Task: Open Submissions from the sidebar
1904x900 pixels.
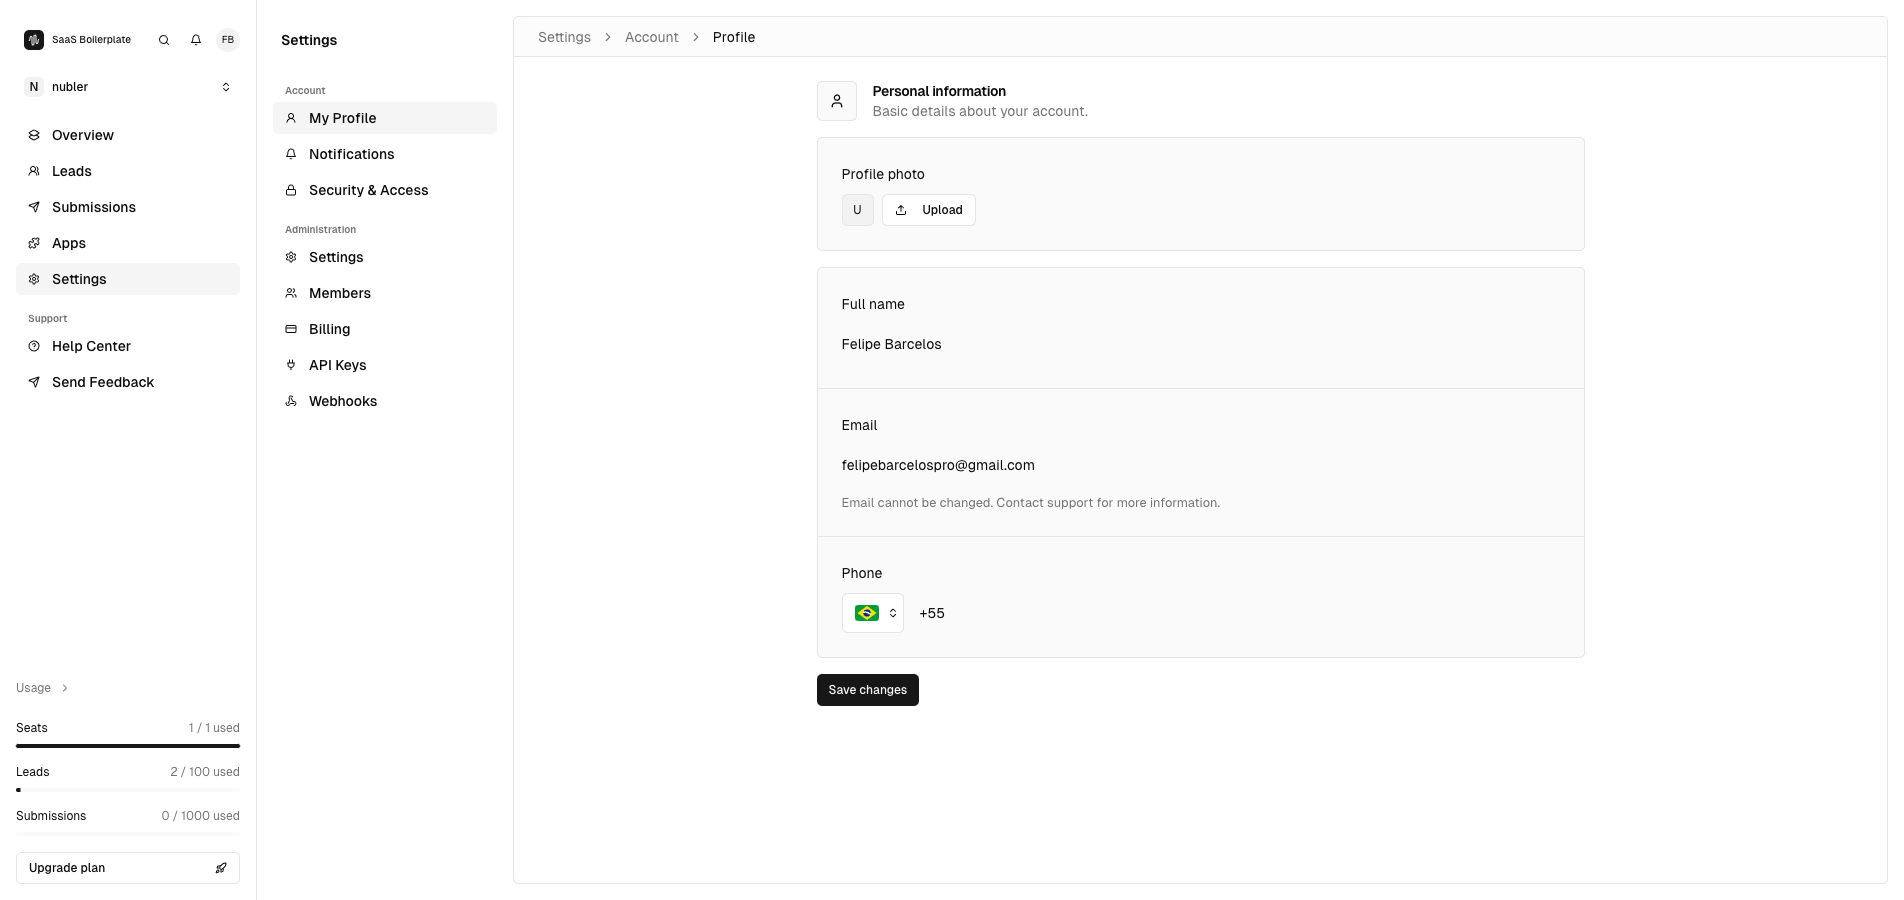Action: click(93, 207)
